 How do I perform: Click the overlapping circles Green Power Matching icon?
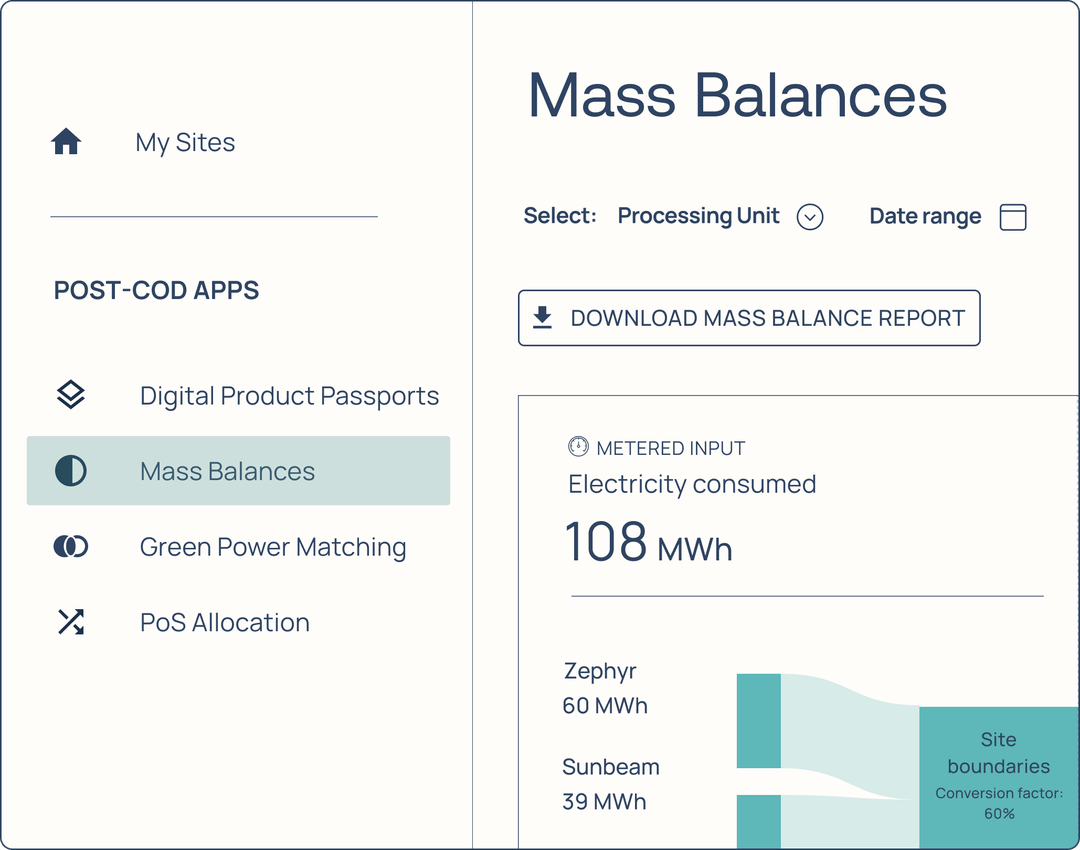tap(70, 546)
